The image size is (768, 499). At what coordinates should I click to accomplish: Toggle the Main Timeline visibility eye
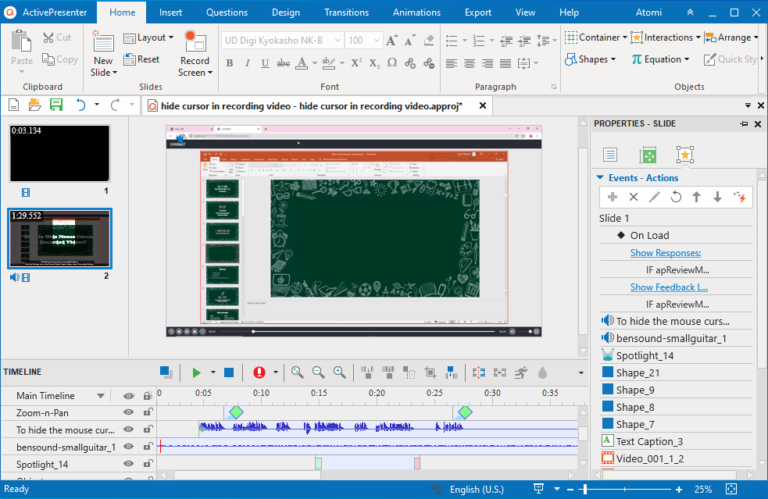tap(128, 396)
